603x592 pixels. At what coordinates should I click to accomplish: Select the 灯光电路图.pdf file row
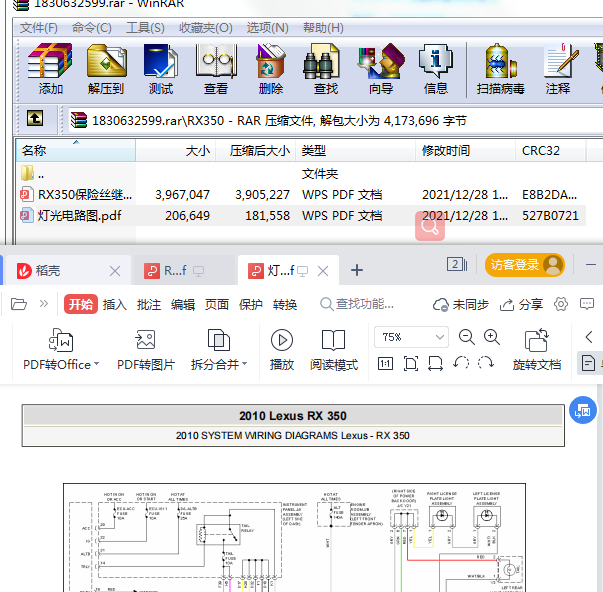301,215
